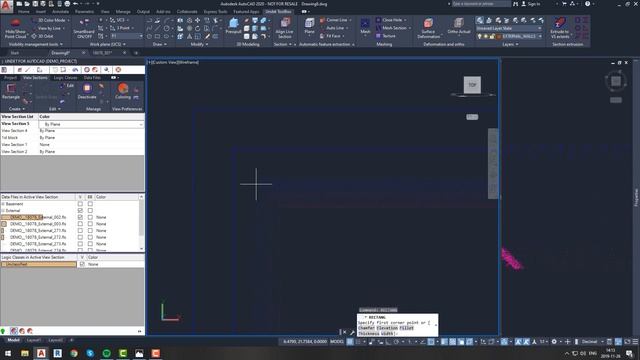Click Extrude to VS extents icon
Viewport: 640px width, 360px height.
click(560, 23)
